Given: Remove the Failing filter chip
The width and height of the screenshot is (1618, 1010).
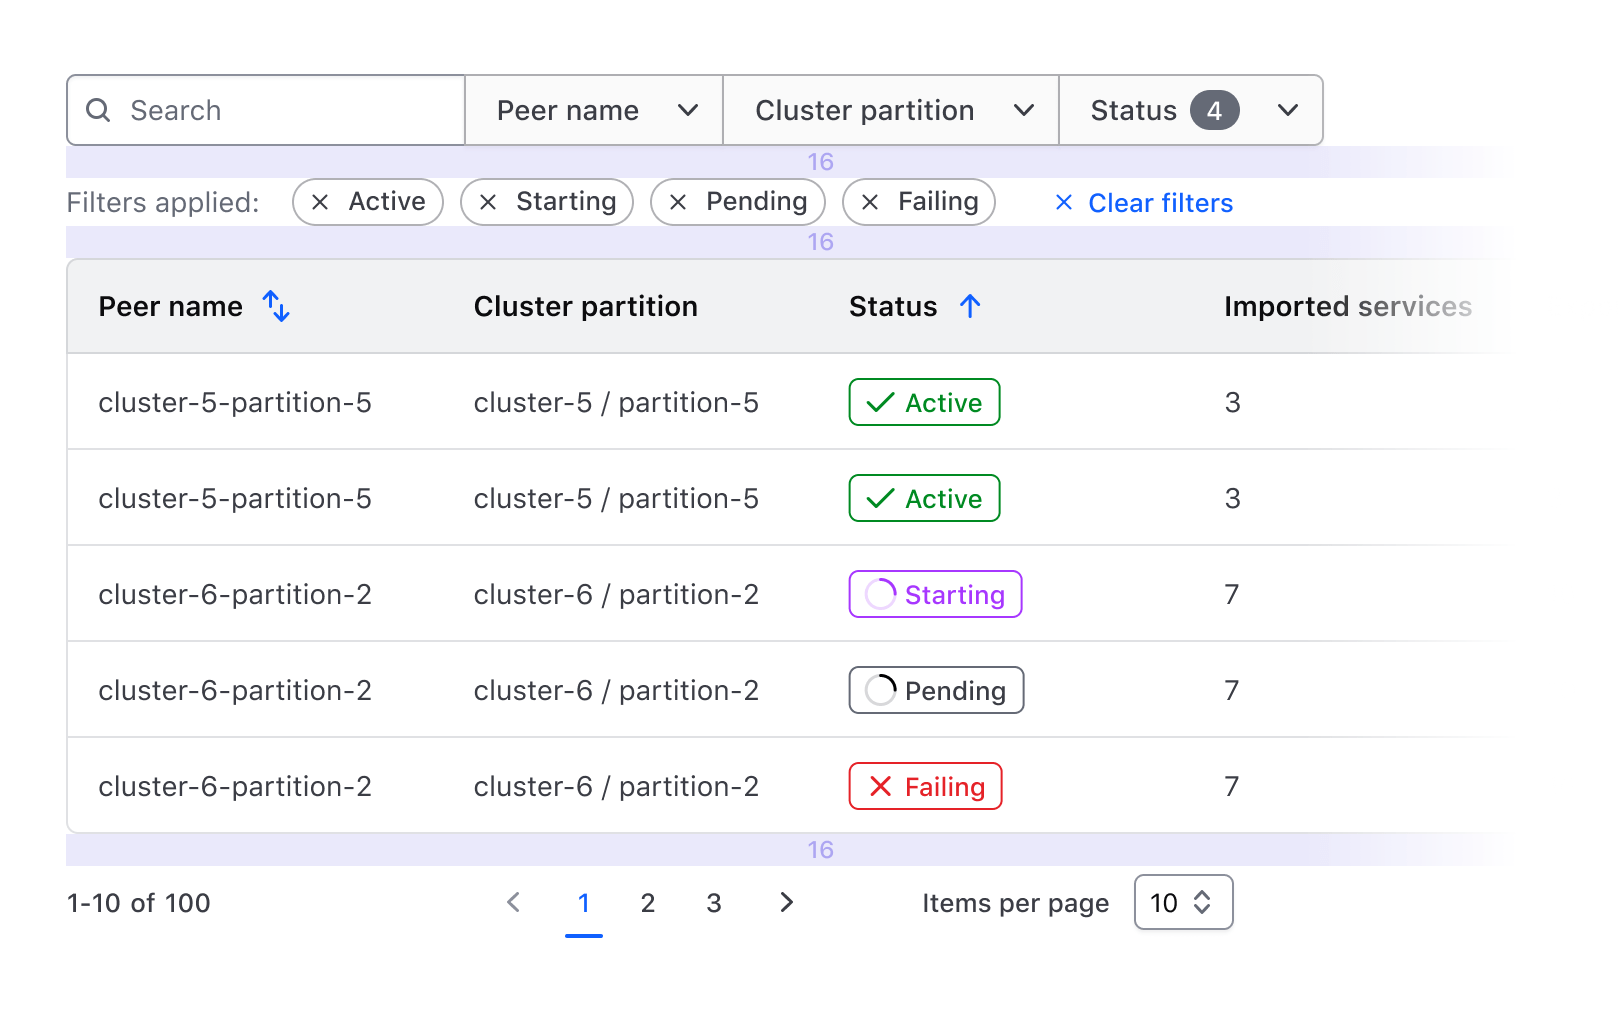Looking at the screenshot, I should [870, 203].
